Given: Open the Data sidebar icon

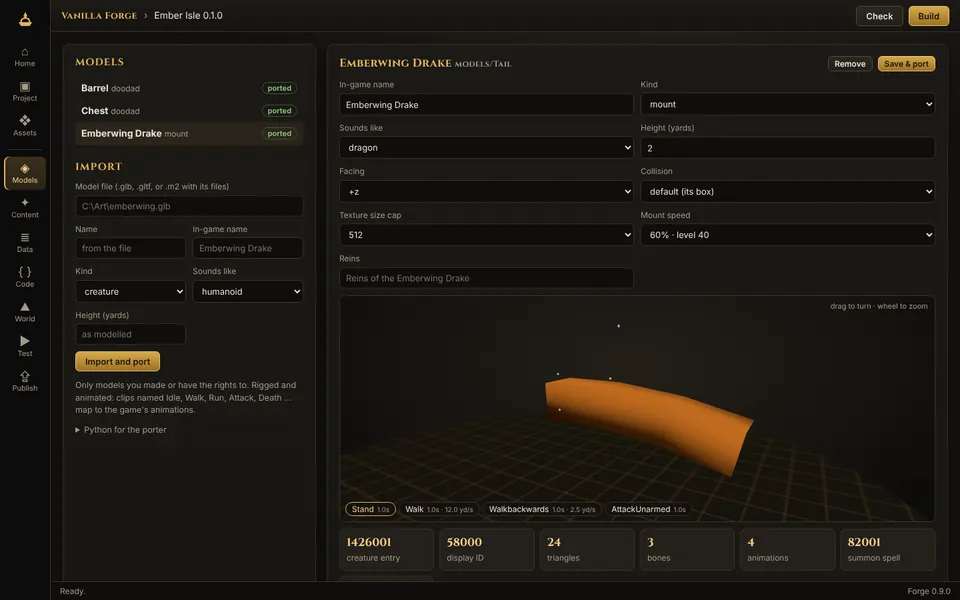Looking at the screenshot, I should [24, 243].
